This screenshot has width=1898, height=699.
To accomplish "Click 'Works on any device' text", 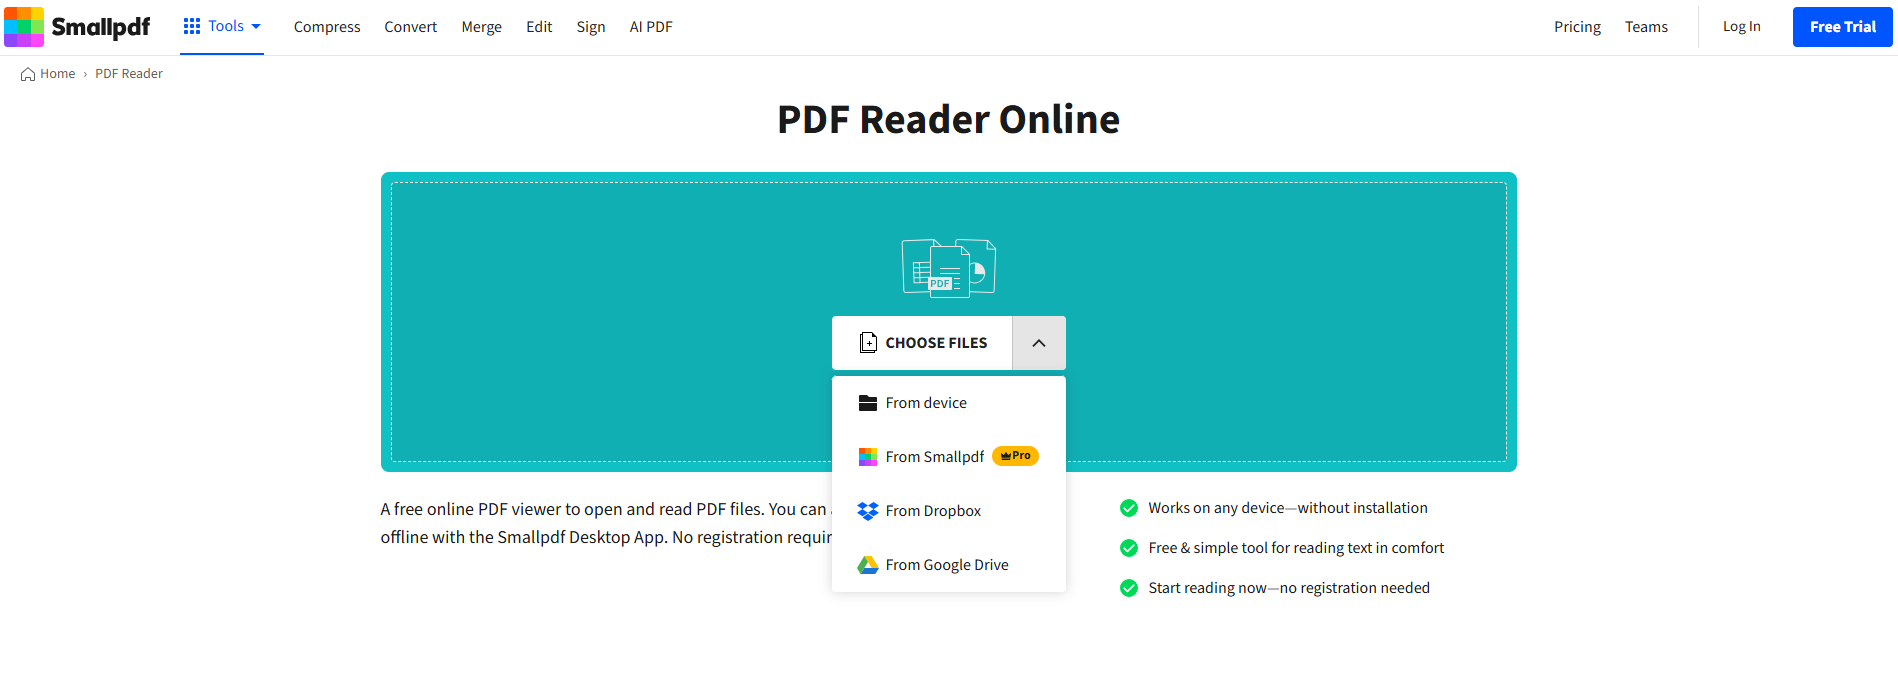I will point(1287,508).
